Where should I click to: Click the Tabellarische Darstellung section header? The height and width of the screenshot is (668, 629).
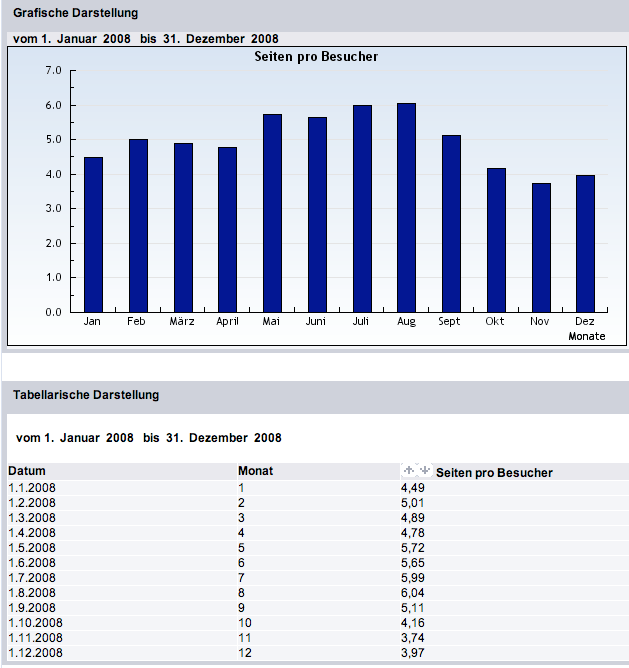86,395
